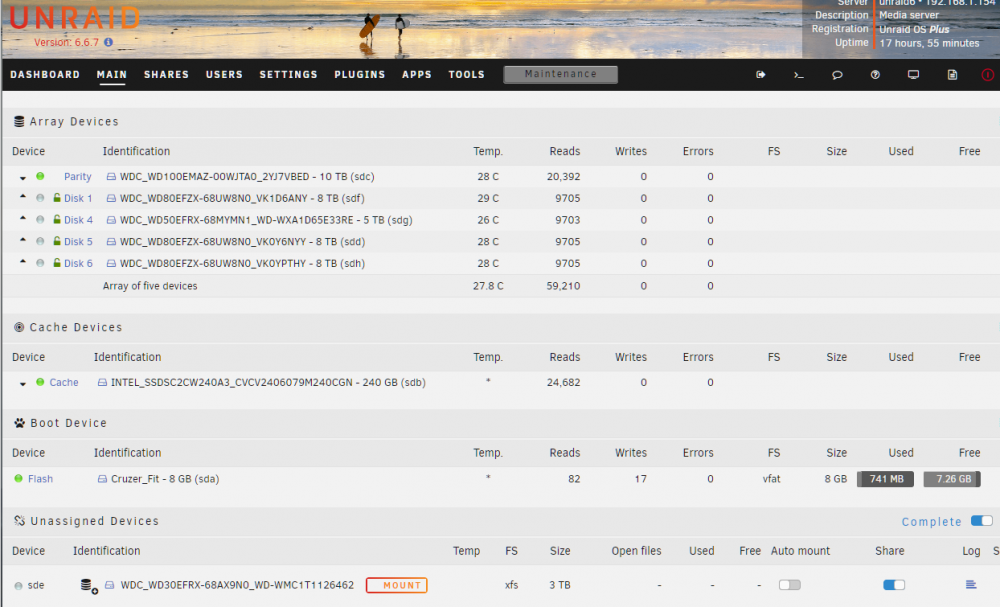1000x607 pixels.
Task: Open the Settings tab
Action: 288,75
